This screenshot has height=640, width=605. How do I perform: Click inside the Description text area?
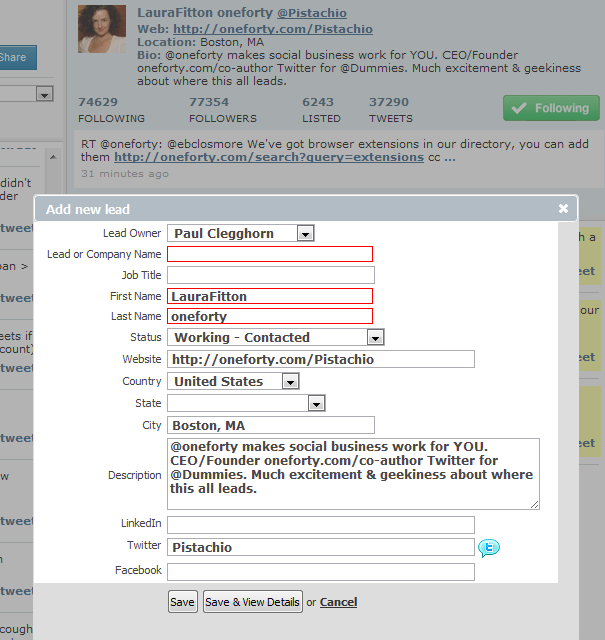354,474
